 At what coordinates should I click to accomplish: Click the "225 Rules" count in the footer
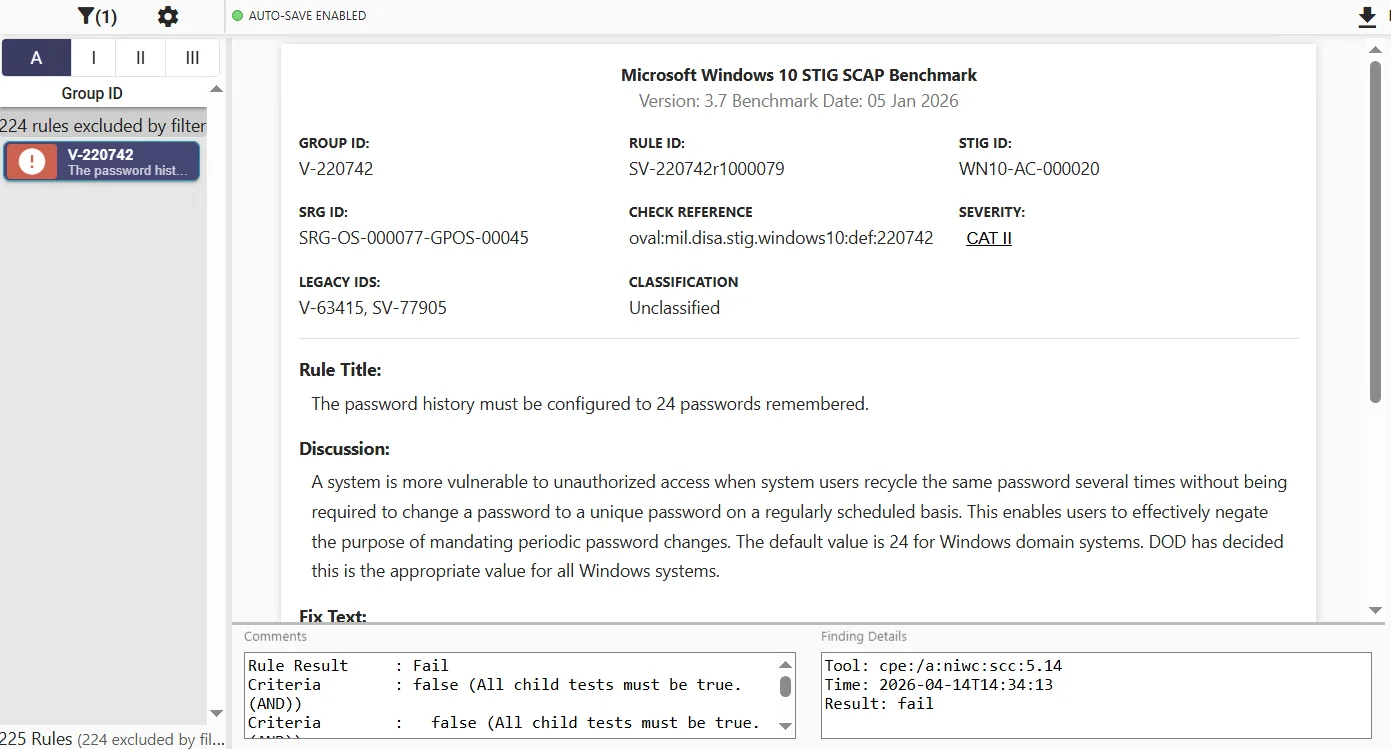(37, 739)
